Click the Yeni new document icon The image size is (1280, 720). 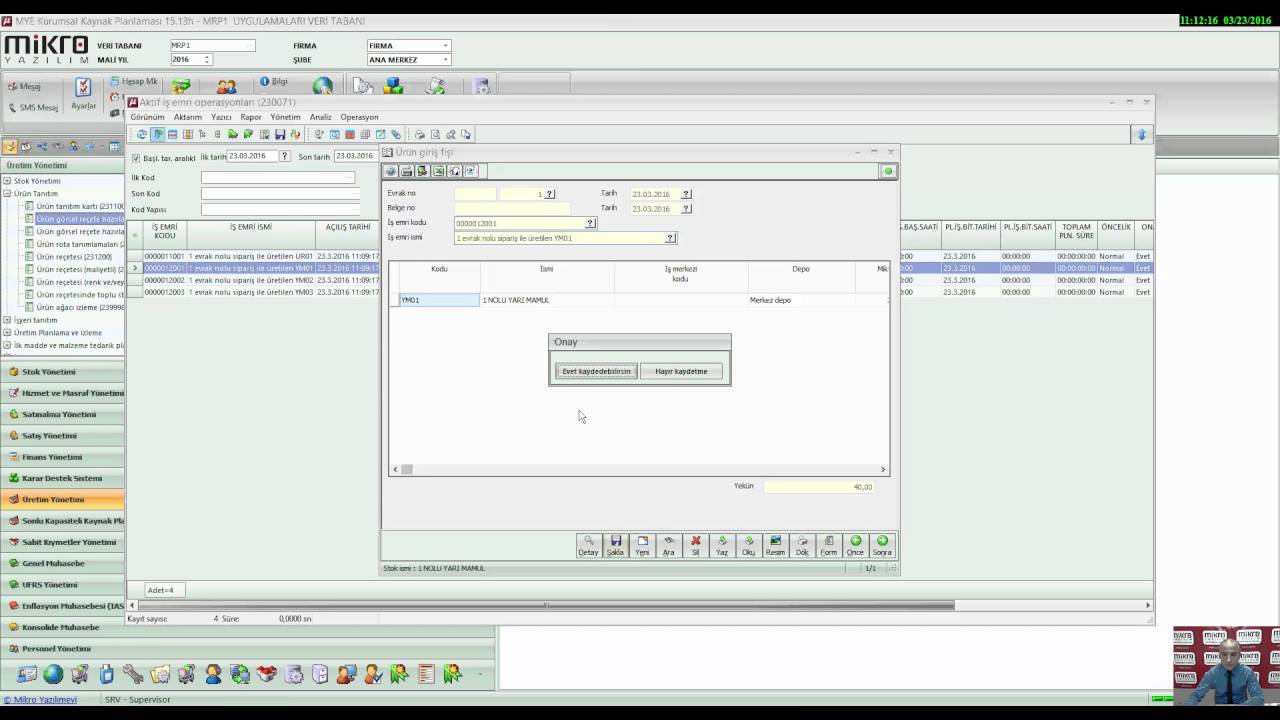(642, 545)
